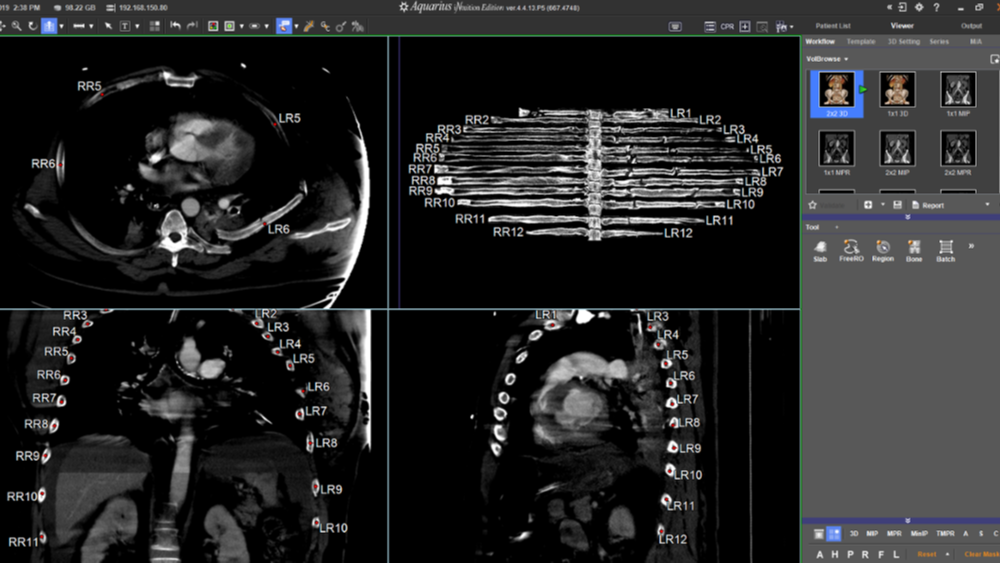This screenshot has width=1000, height=563.
Task: Select the FreeRO tool
Action: 851,251
